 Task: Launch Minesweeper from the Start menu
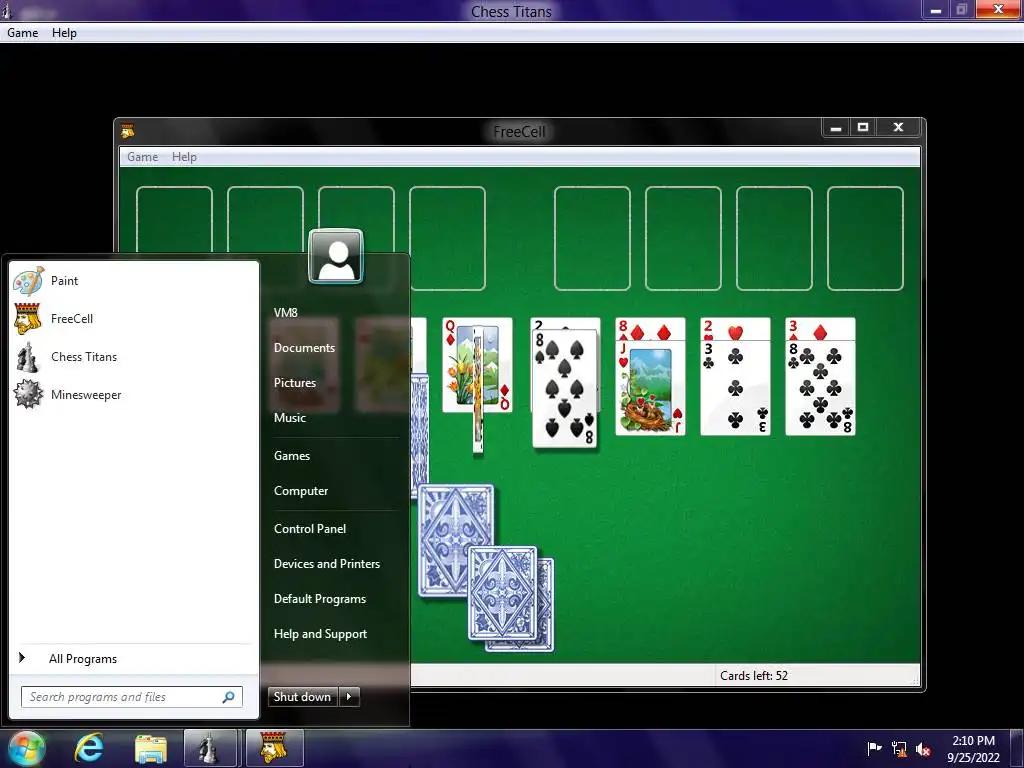pyautogui.click(x=134, y=394)
